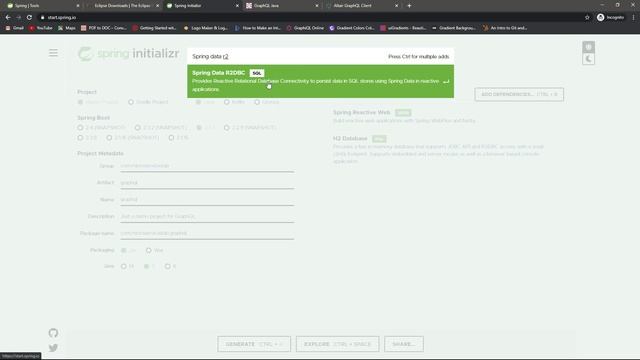Open the hamburger side menu

click(x=53, y=53)
